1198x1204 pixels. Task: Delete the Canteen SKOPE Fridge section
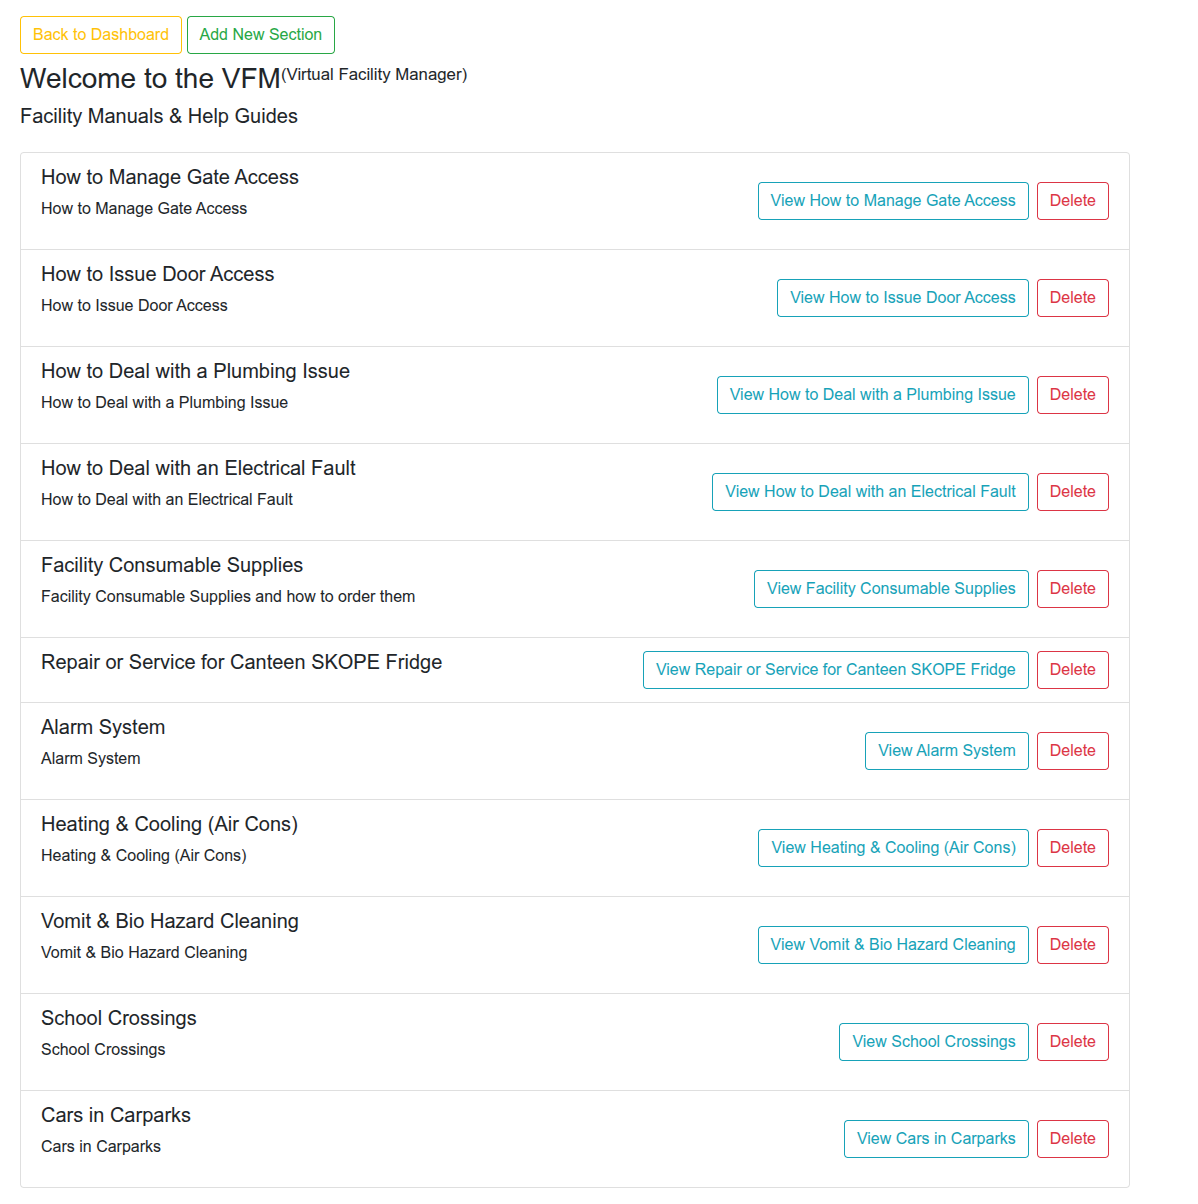point(1073,670)
